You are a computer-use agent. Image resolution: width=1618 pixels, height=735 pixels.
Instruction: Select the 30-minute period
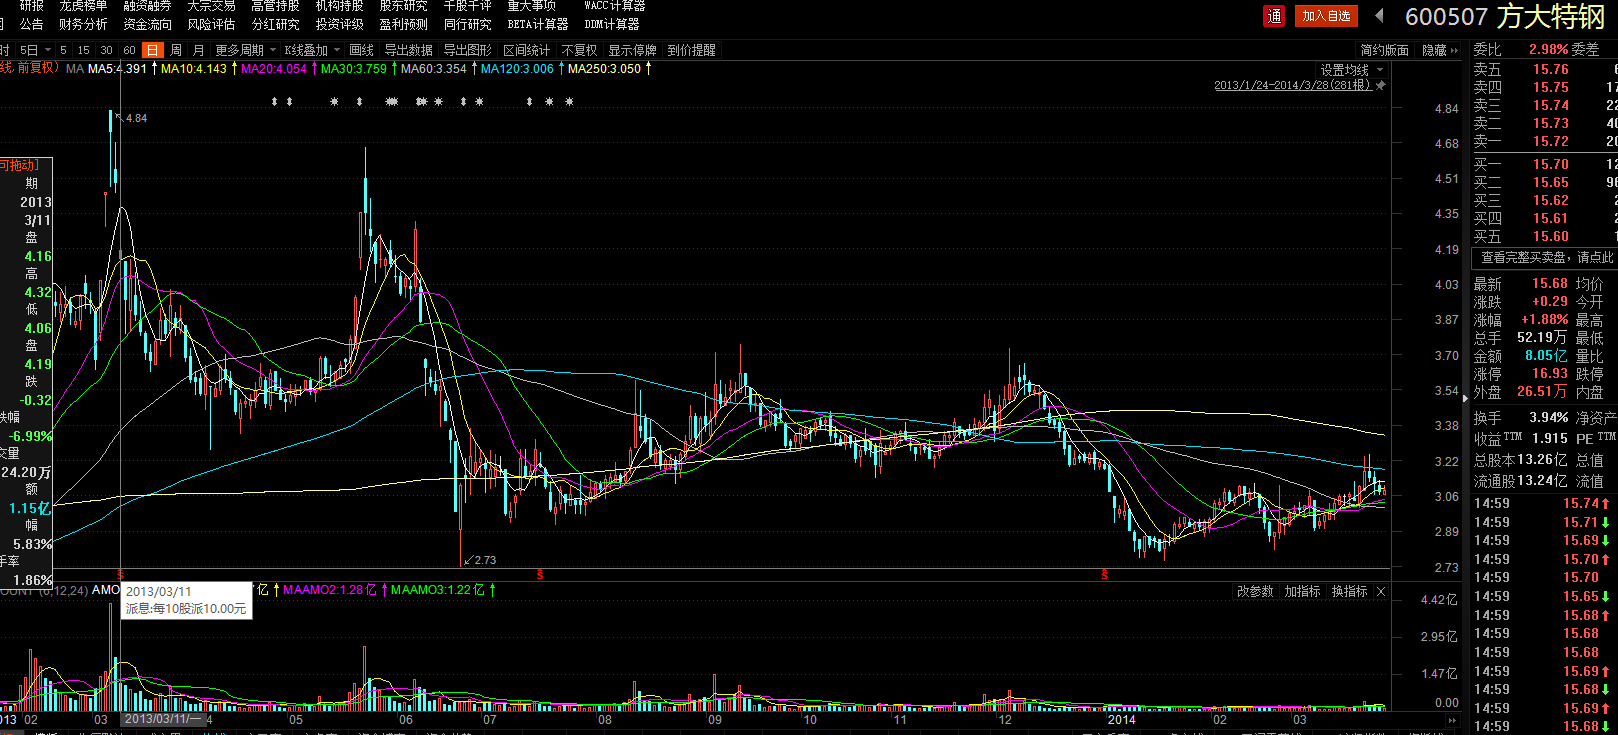(106, 50)
